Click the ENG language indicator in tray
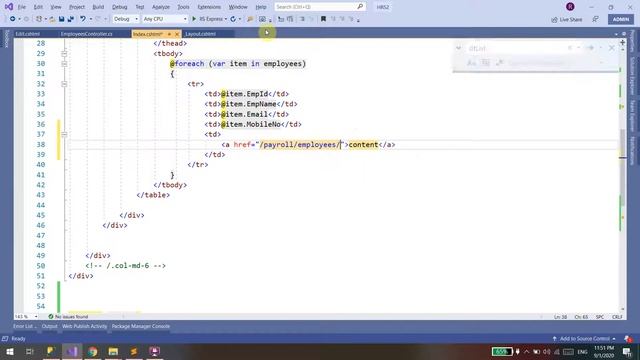 [582, 352]
